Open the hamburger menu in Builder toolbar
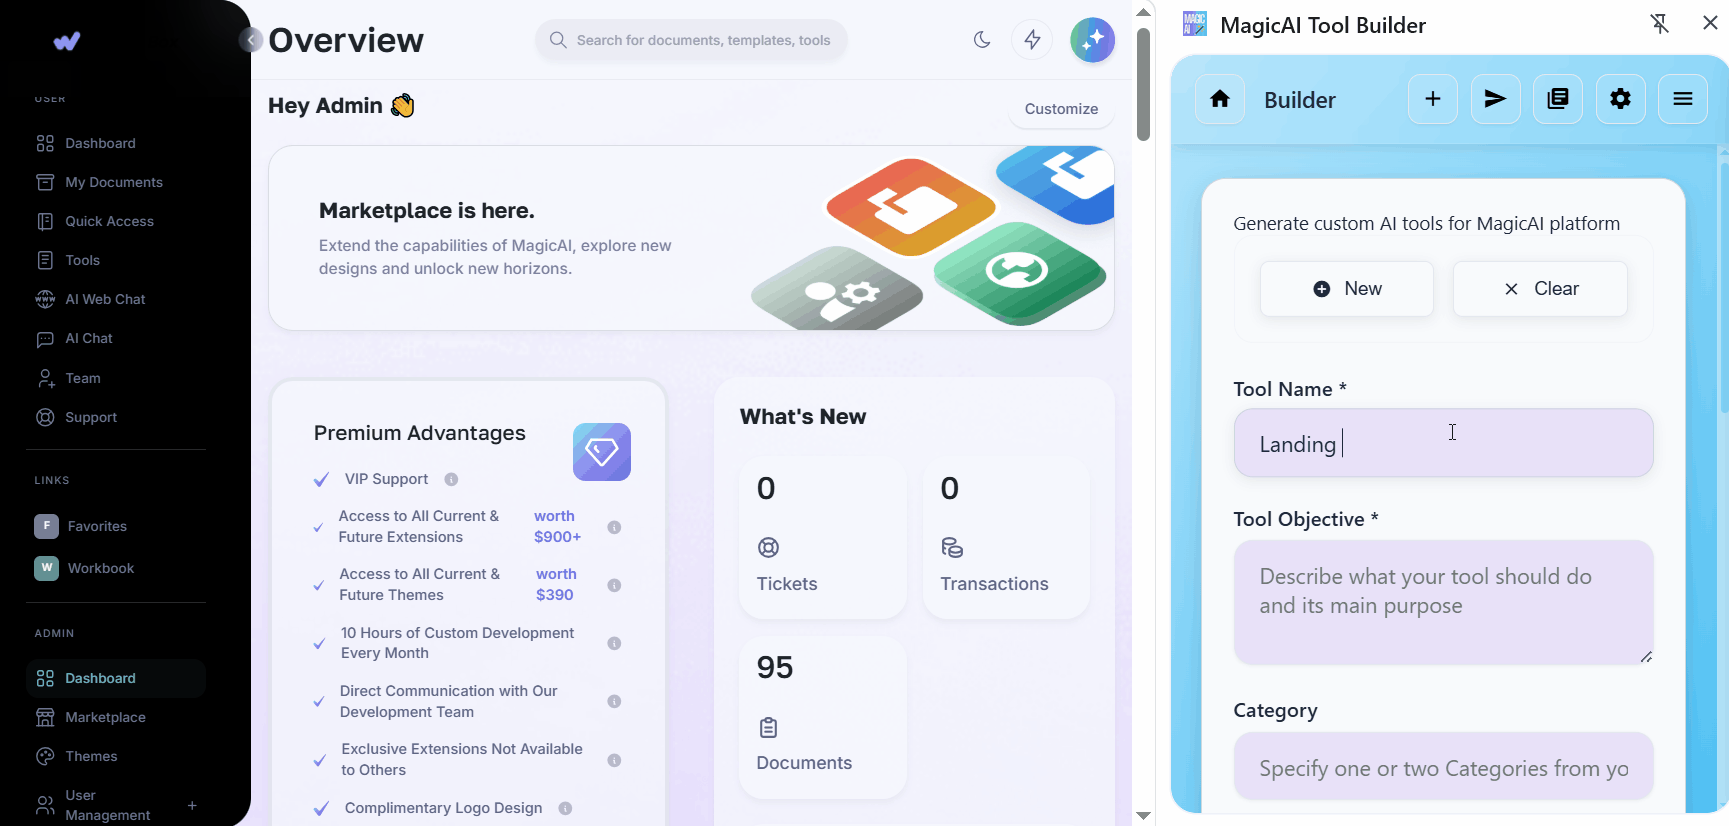The height and width of the screenshot is (826, 1729). (1683, 99)
